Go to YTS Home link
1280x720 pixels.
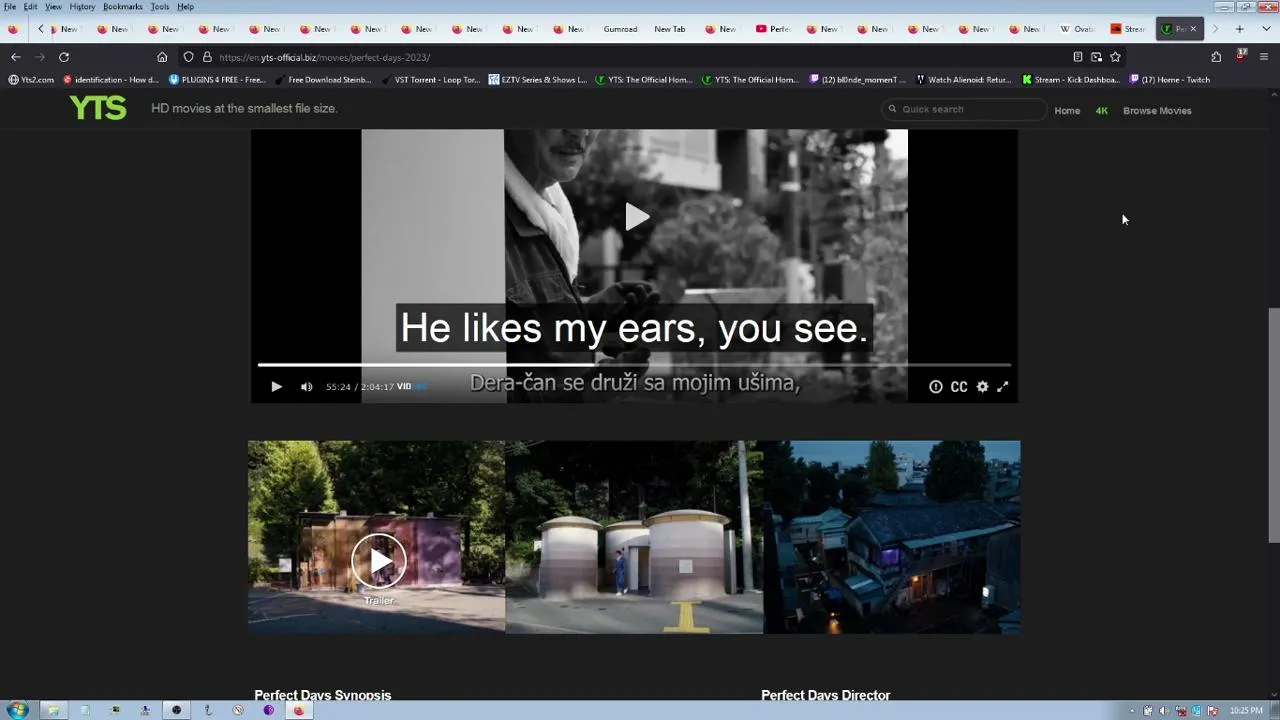pyautogui.click(x=1067, y=110)
